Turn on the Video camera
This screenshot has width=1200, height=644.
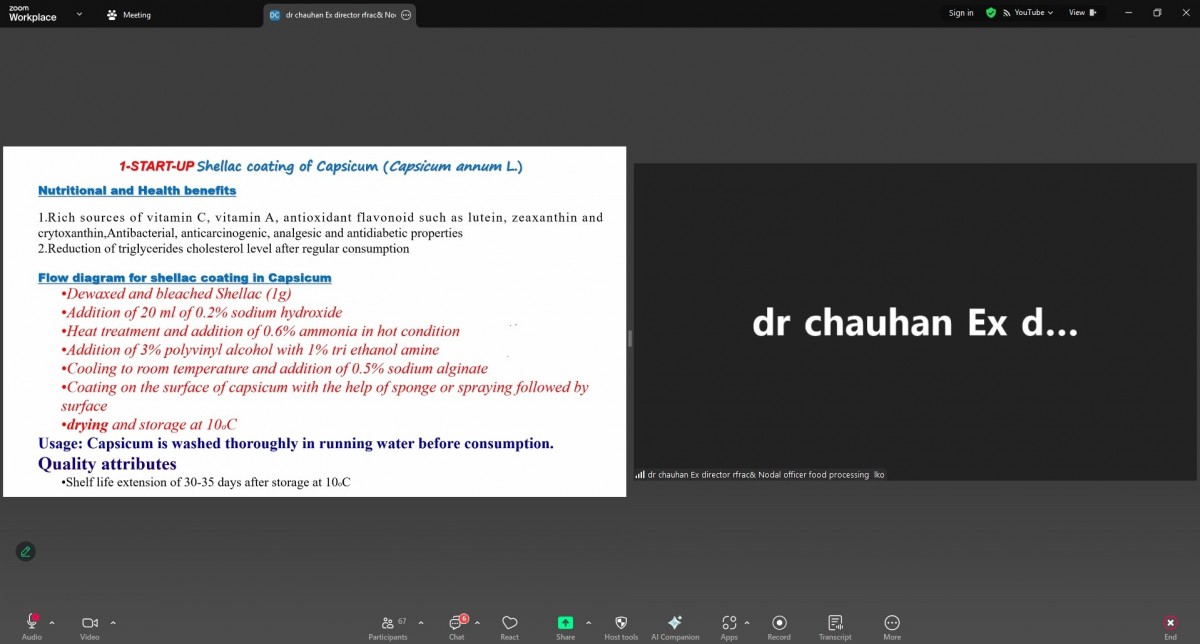tap(89, 626)
